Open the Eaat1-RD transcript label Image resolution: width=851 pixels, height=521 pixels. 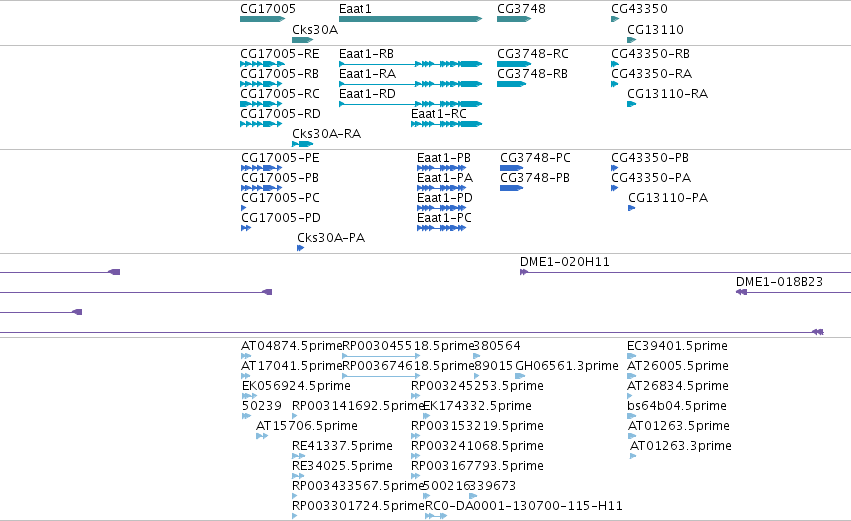point(367,94)
